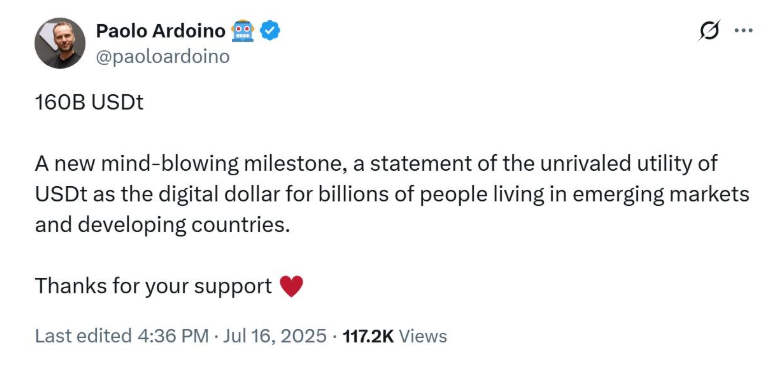Visit the @paoloardoino handle link
Screen dimensions: 771x366
pyautogui.click(x=163, y=57)
